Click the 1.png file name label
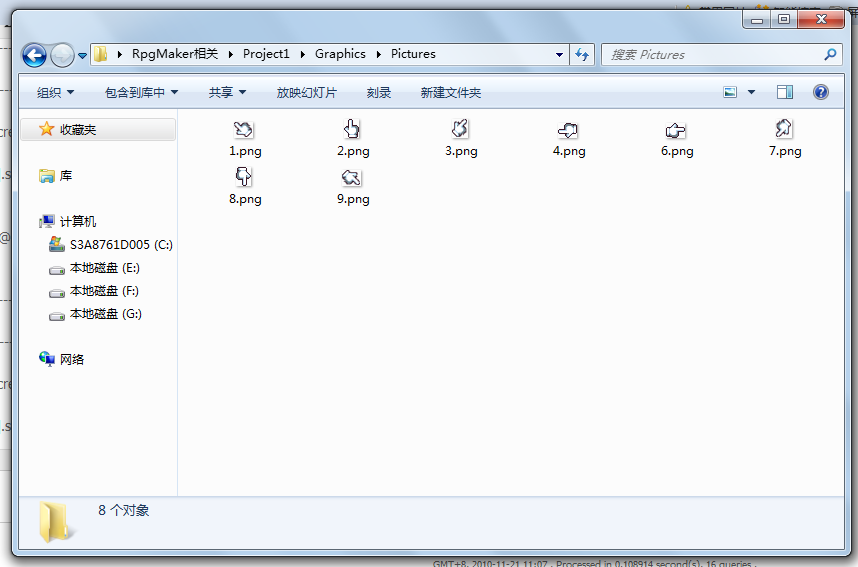Image resolution: width=858 pixels, height=567 pixels. point(245,151)
